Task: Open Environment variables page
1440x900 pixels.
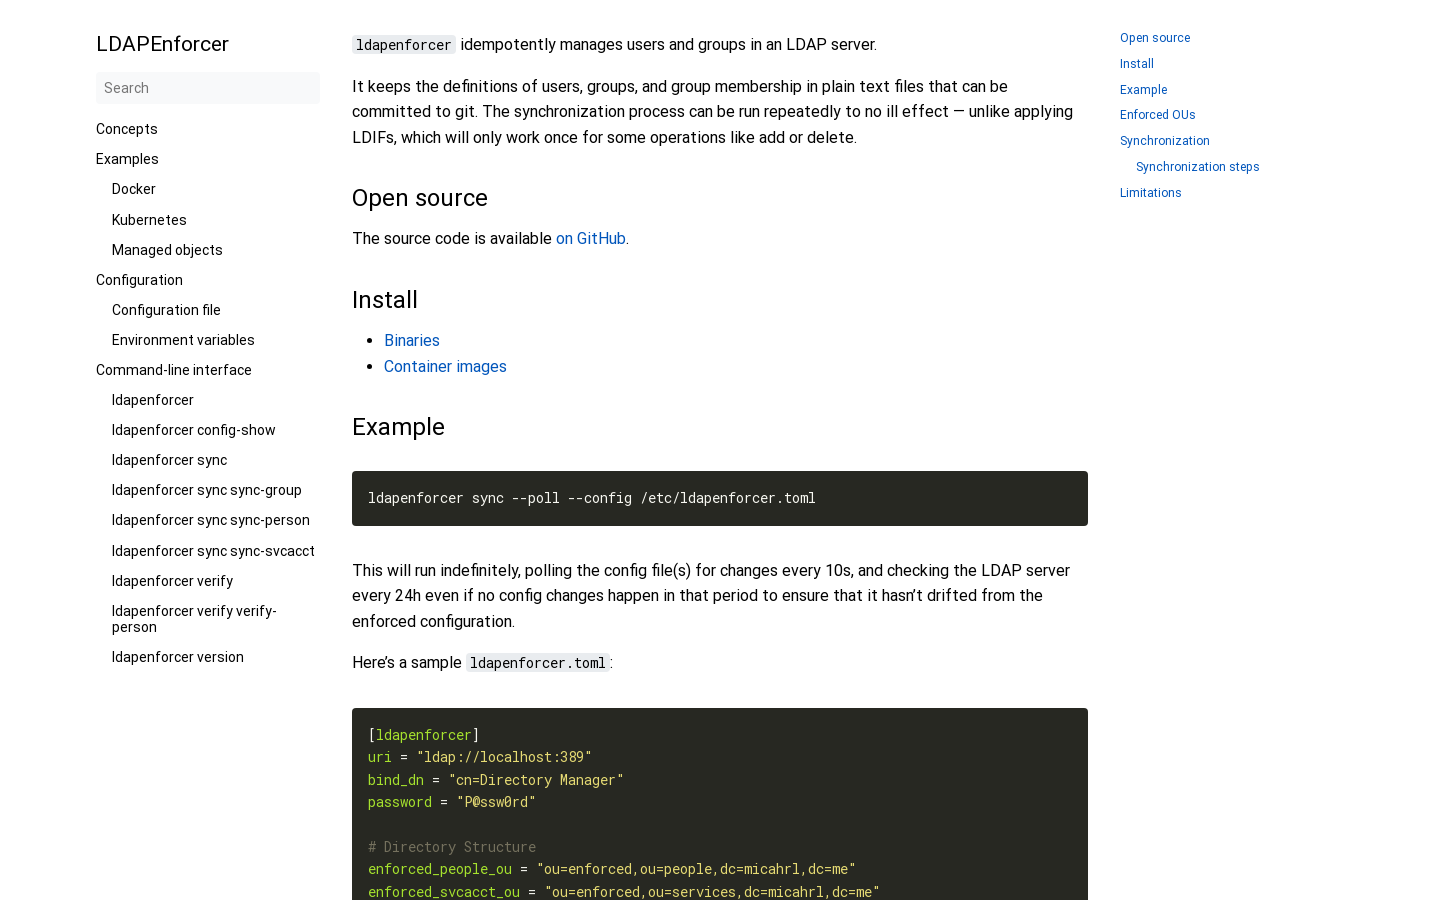Action: 183,340
